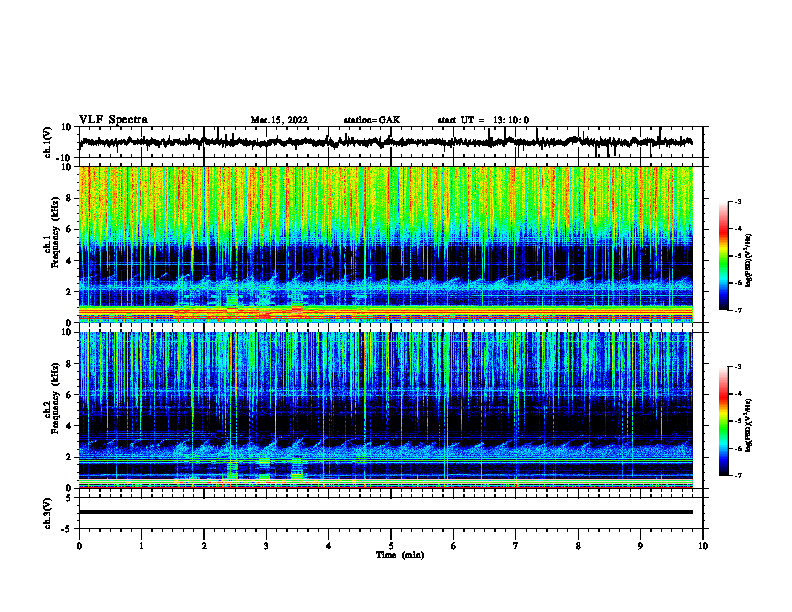Screen dimensions: 792x612
Task: Click the "2" kHz tick of ch.2 spectrogram
Action: (x=70, y=457)
